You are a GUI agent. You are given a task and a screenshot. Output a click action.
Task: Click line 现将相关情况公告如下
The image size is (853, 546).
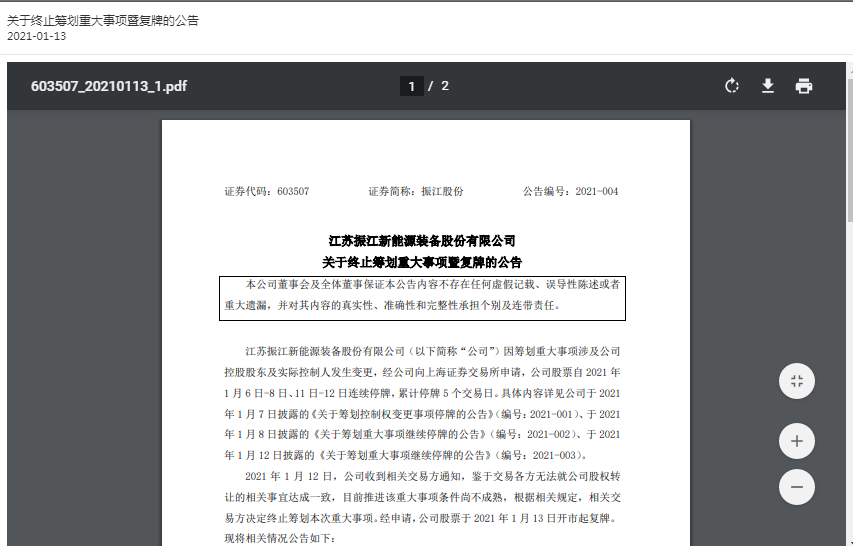(x=280, y=539)
